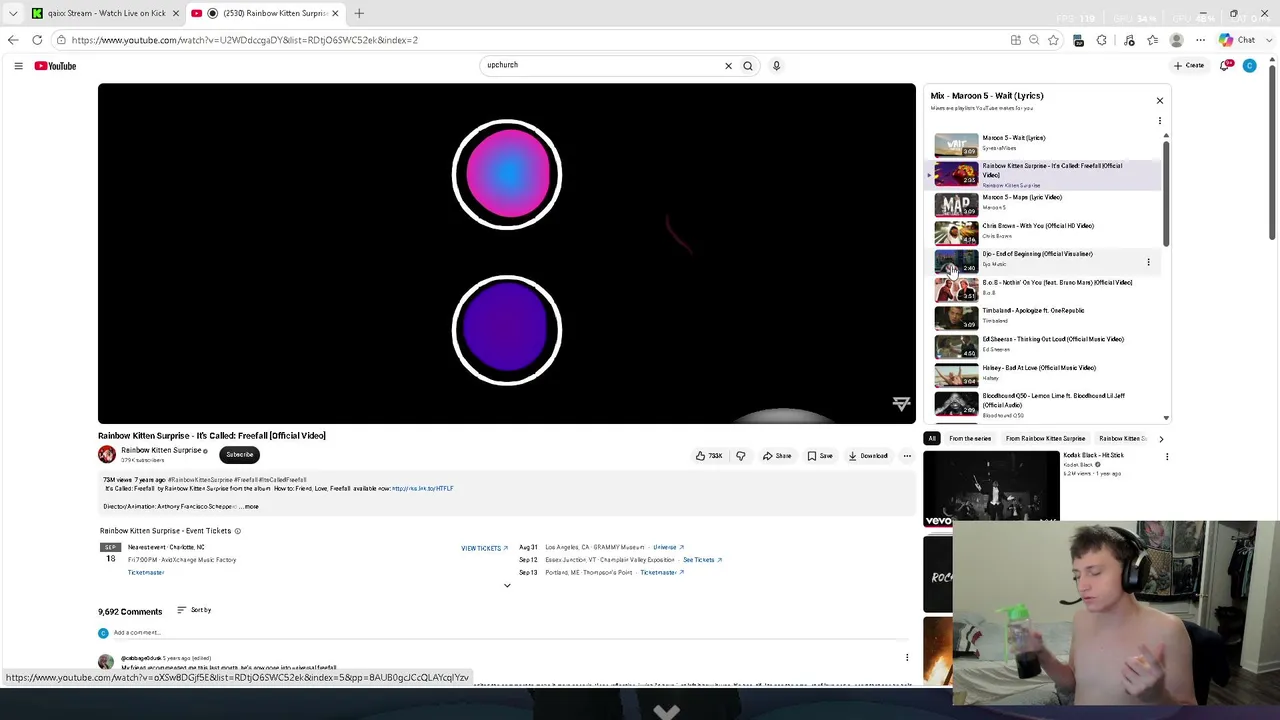Go back in the browser
This screenshot has height=720, width=1280.
click(x=13, y=40)
